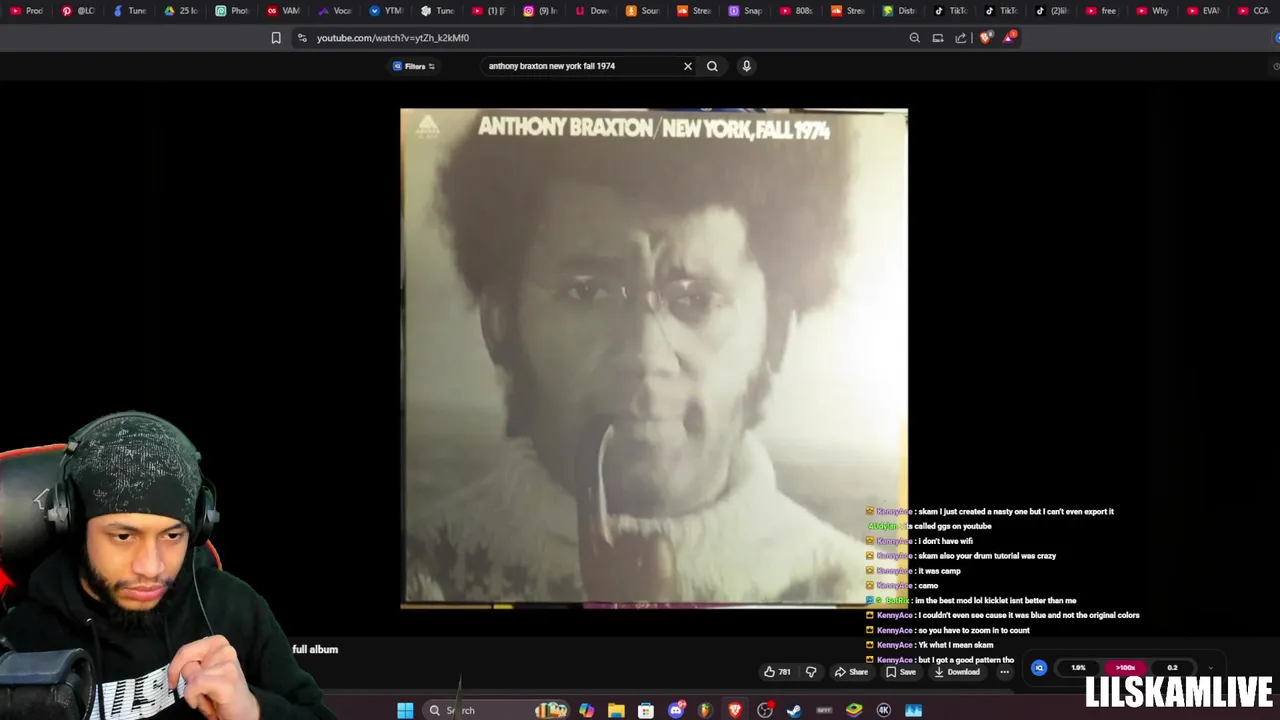This screenshot has width=1280, height=720.
Task: Click the taskbar Search box
Action: click(495, 710)
